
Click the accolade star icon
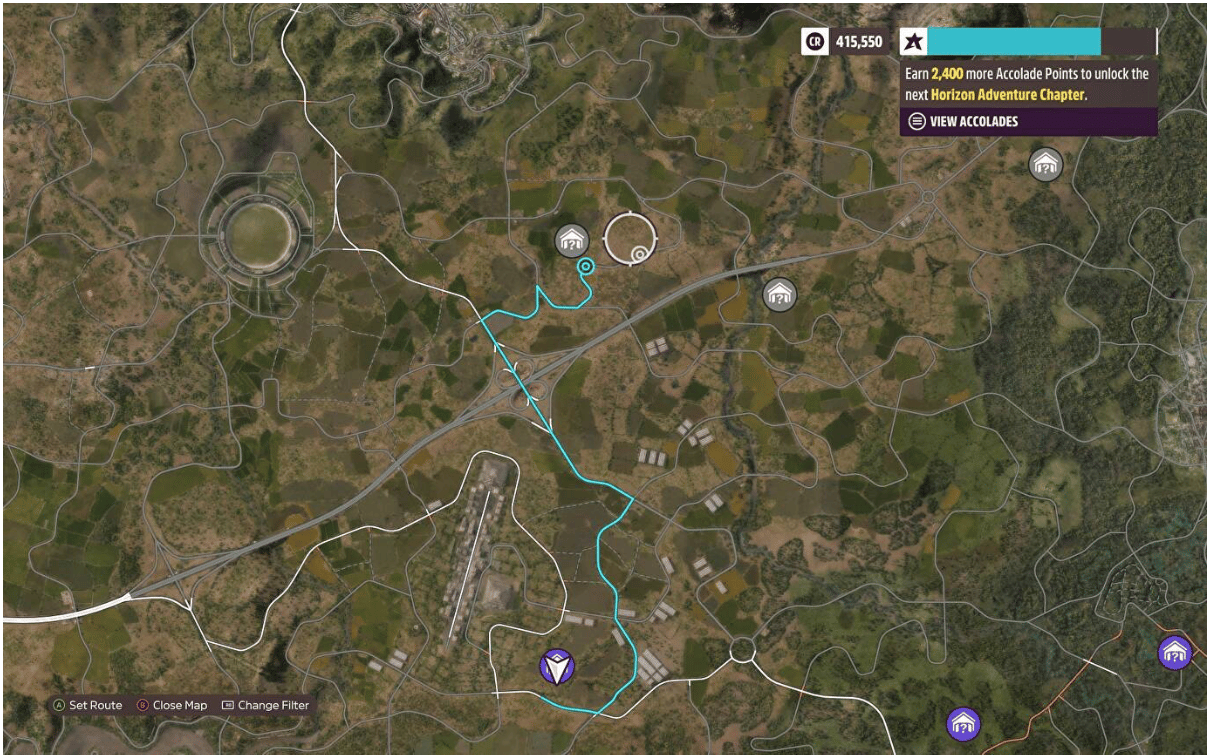tap(913, 41)
